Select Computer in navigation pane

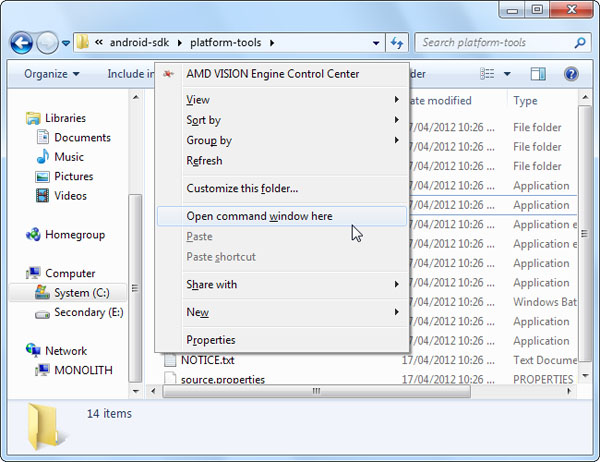(70, 273)
